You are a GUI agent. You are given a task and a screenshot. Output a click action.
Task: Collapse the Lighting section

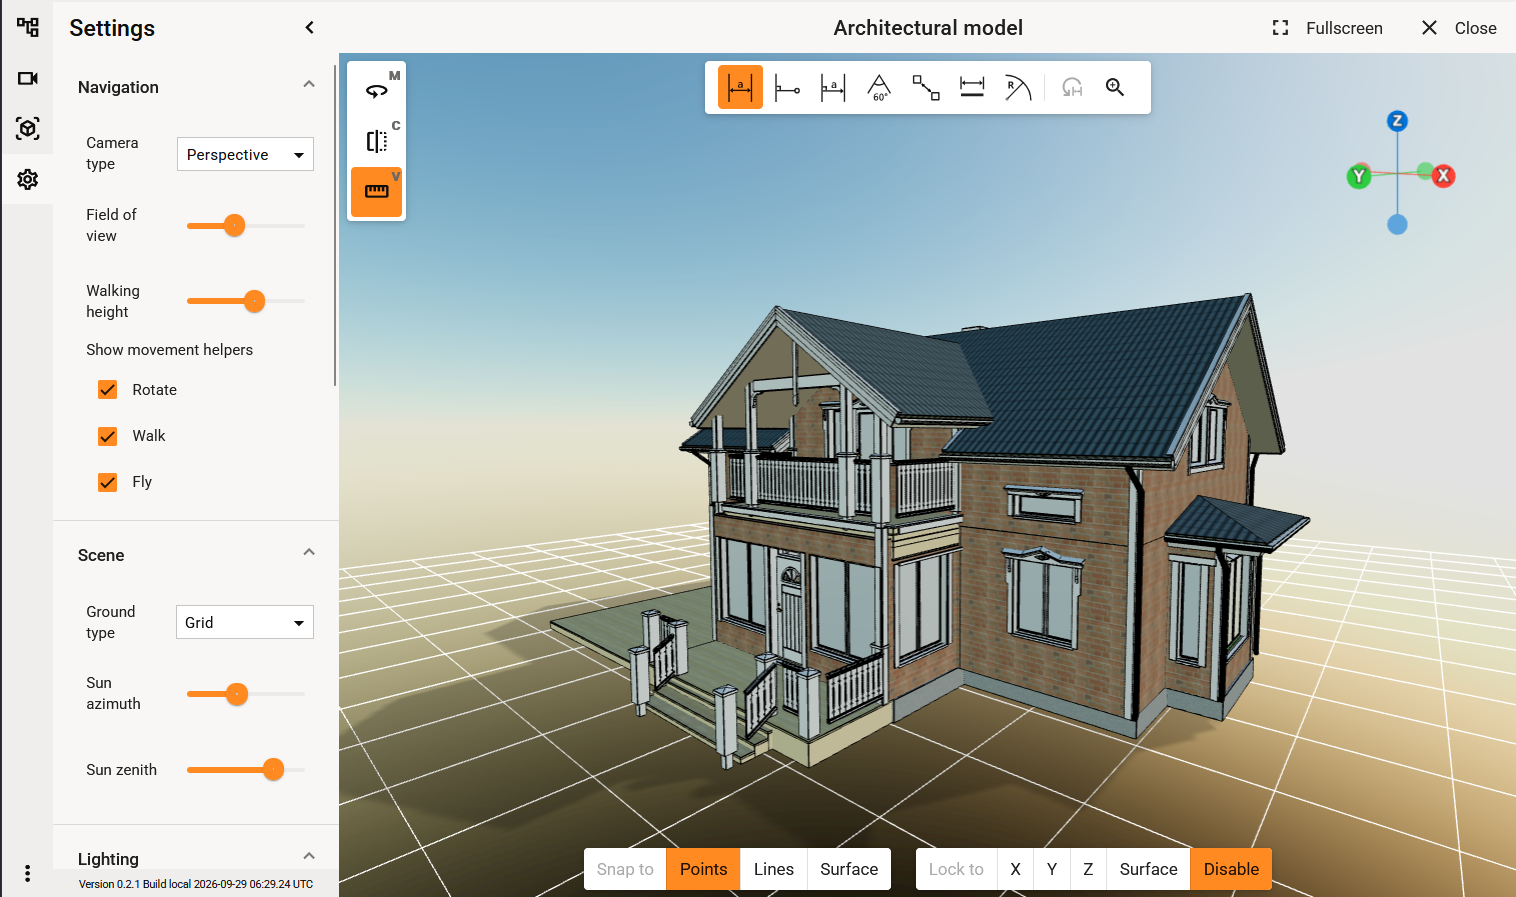click(309, 856)
